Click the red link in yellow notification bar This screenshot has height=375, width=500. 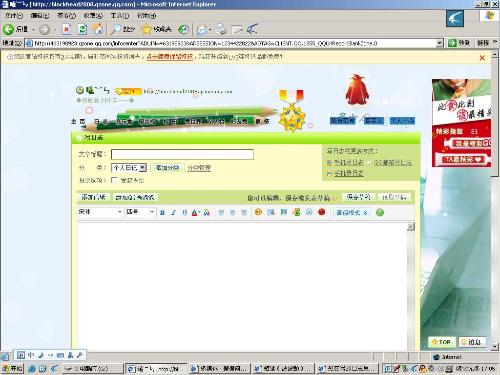[170, 56]
